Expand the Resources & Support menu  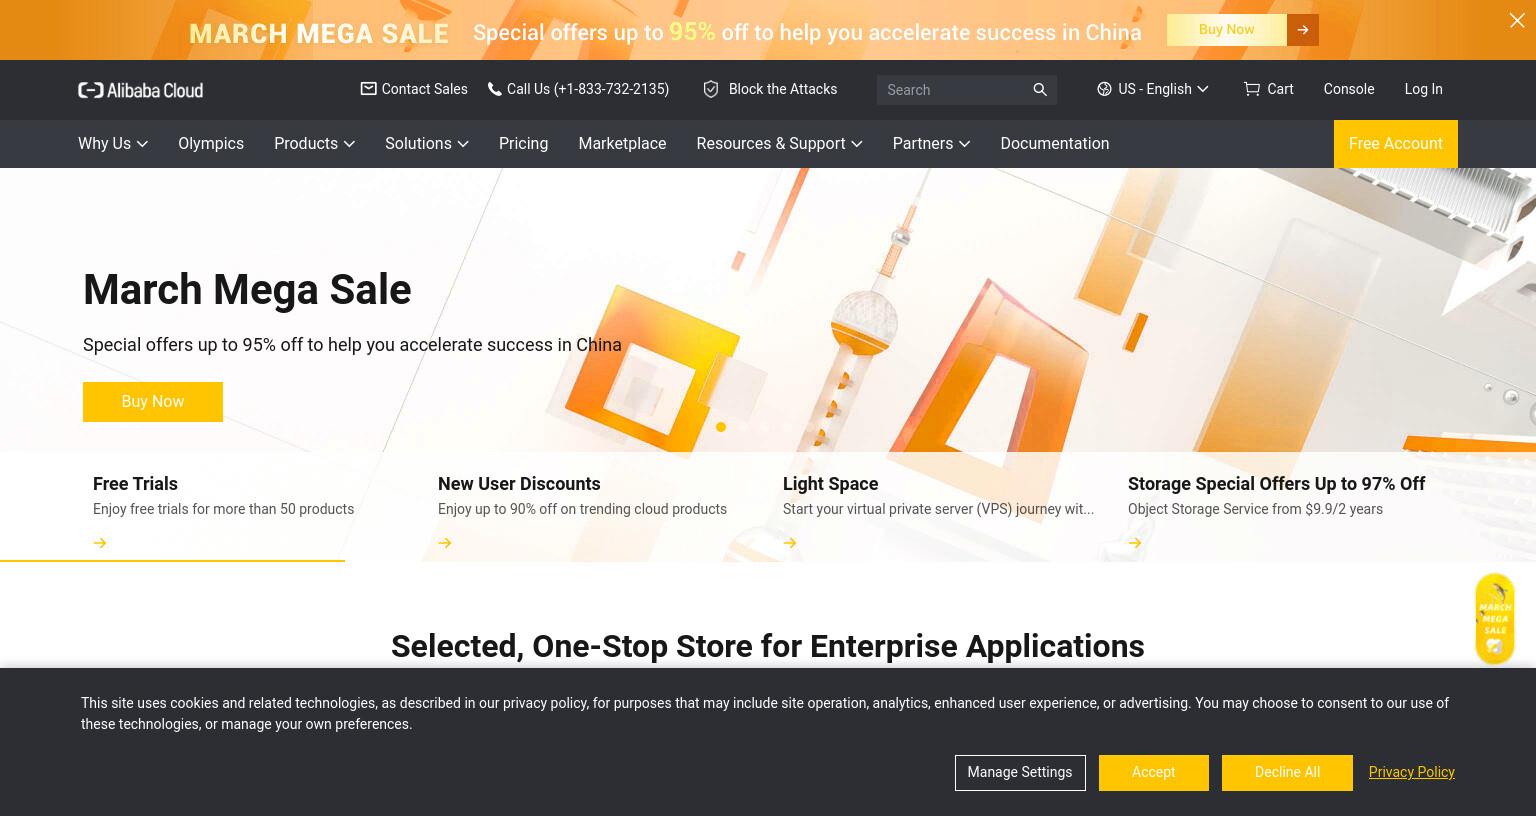point(779,144)
